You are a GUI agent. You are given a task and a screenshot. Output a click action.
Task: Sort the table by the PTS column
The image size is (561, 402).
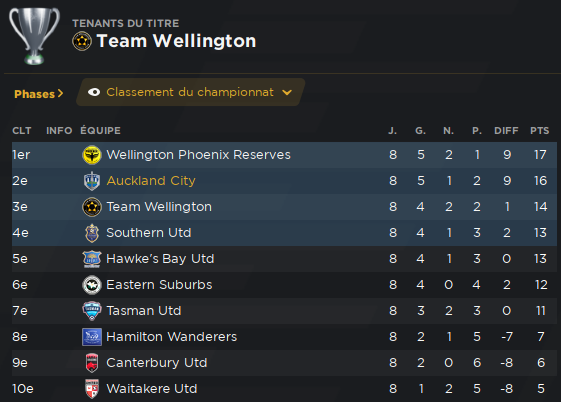[540, 131]
